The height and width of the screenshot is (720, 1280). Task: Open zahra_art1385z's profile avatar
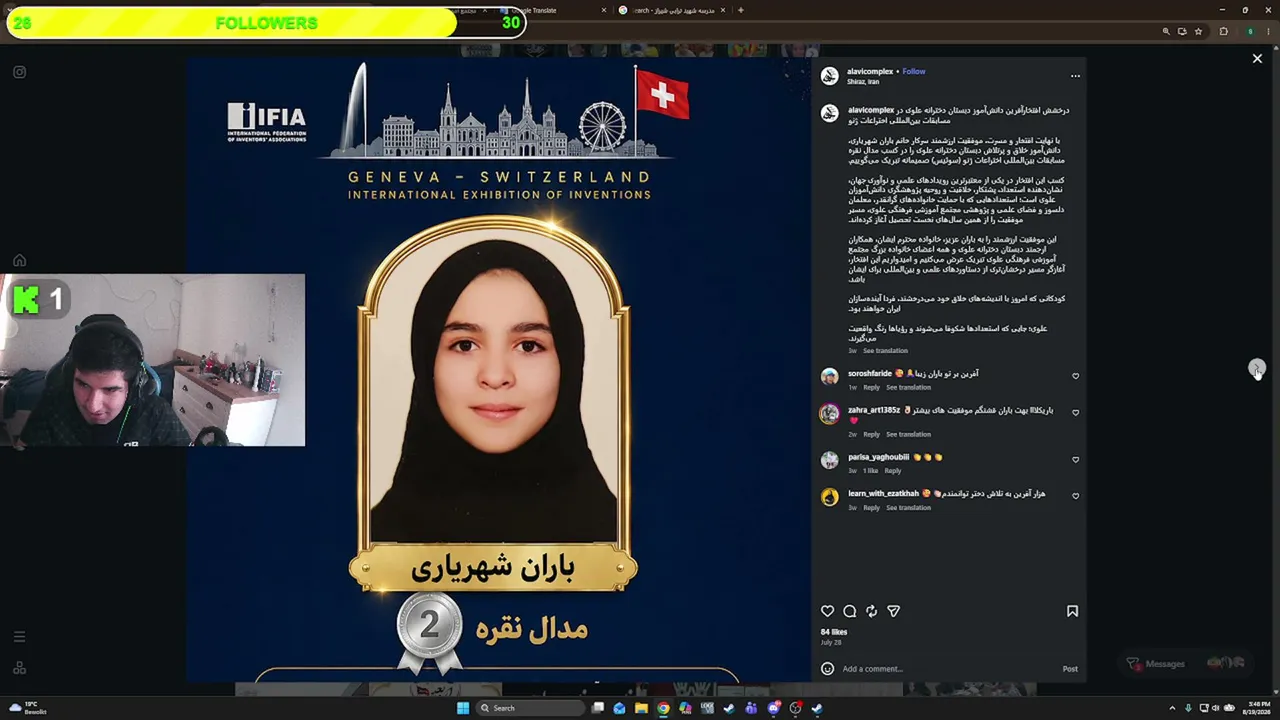[829, 414]
